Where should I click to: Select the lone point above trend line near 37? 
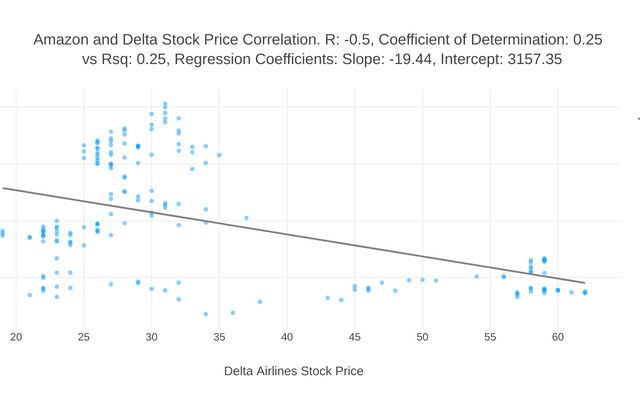(246, 217)
